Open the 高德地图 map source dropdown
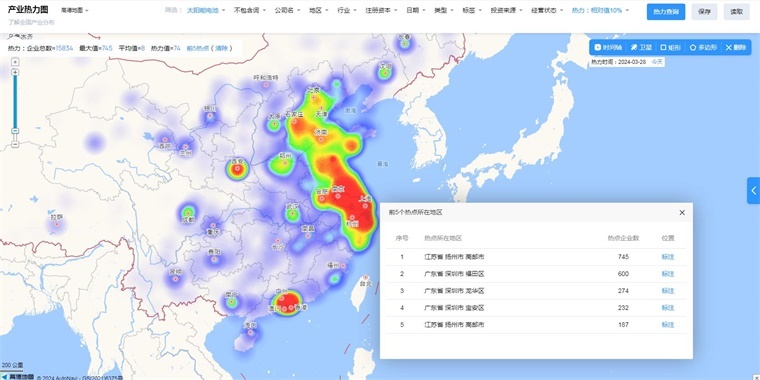The height and width of the screenshot is (380, 760). click(x=75, y=10)
